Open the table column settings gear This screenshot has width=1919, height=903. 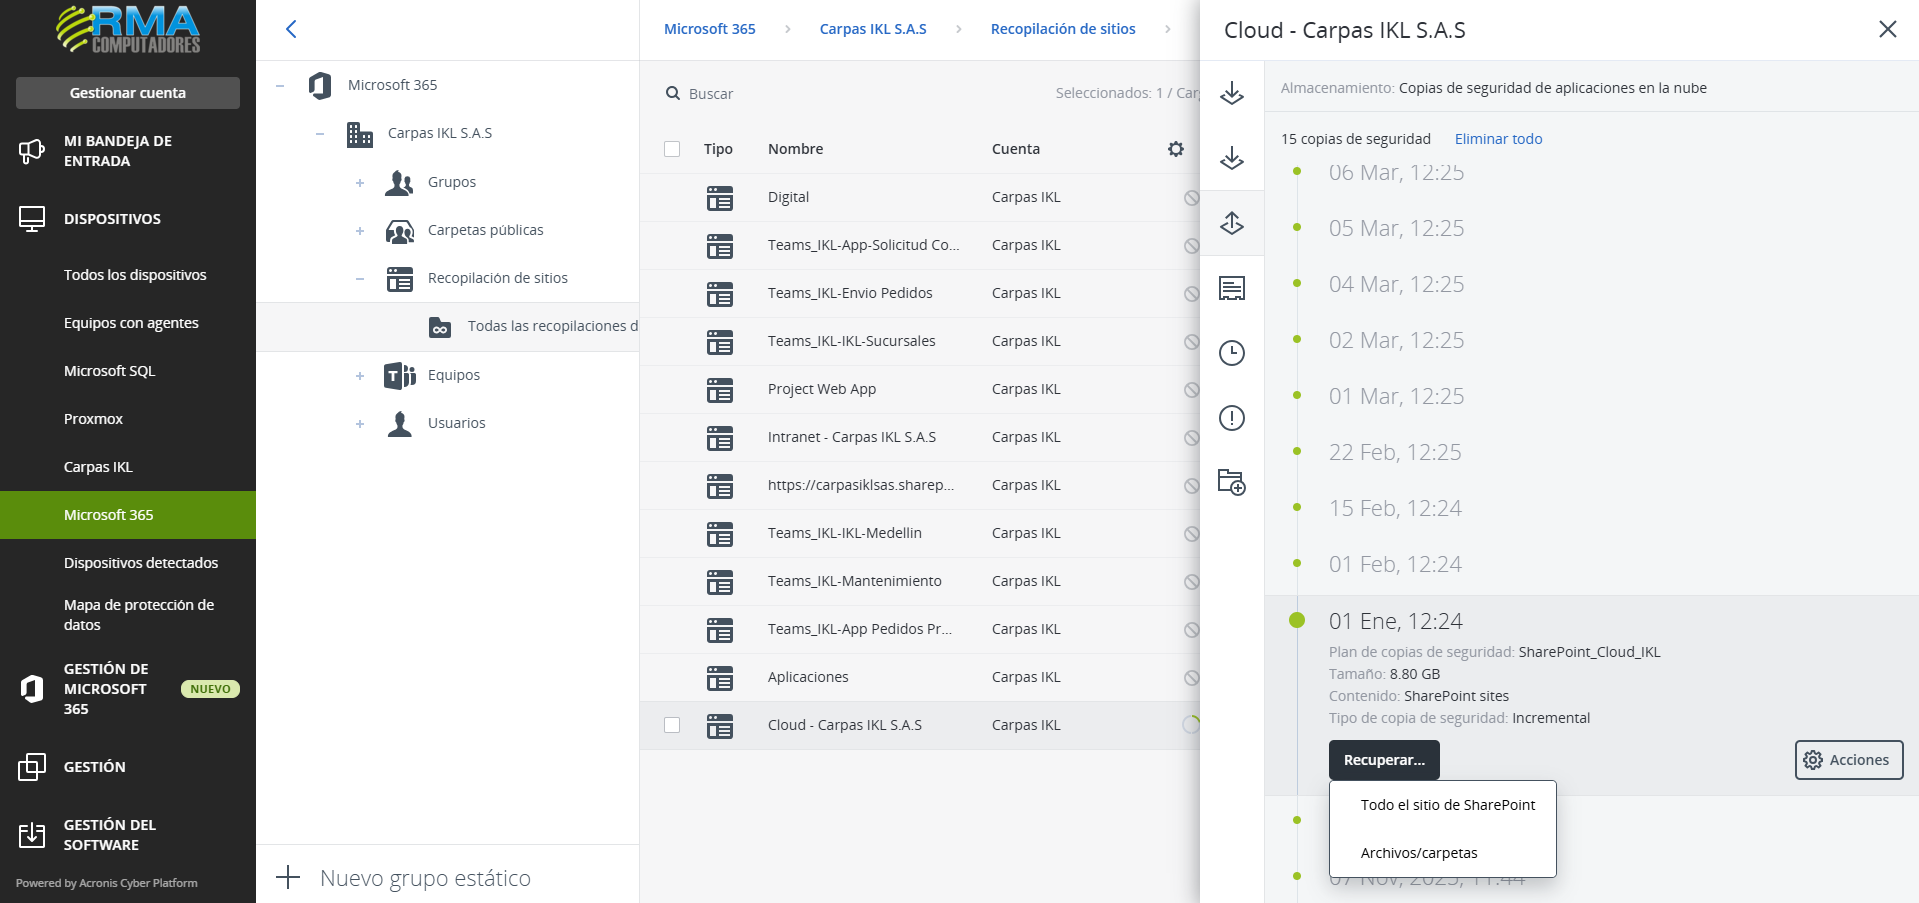1175,149
